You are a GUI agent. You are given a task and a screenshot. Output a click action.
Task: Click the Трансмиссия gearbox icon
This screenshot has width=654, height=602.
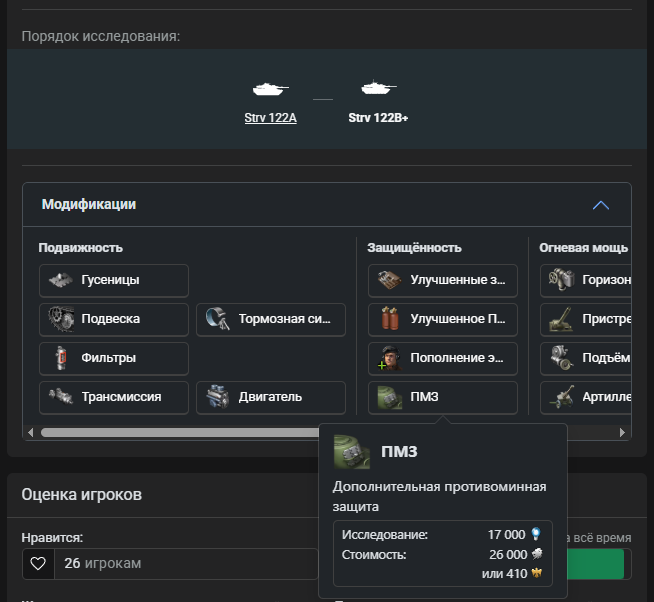coord(61,396)
